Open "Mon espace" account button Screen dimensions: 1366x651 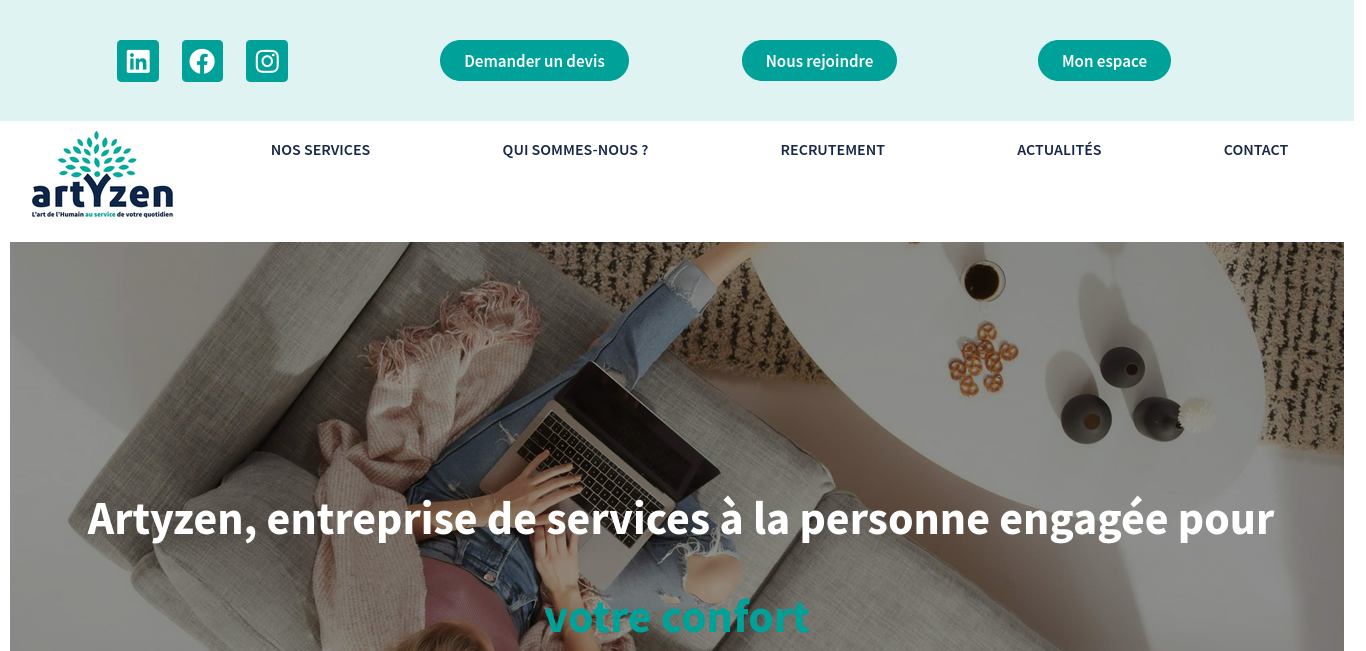pyautogui.click(x=1104, y=61)
